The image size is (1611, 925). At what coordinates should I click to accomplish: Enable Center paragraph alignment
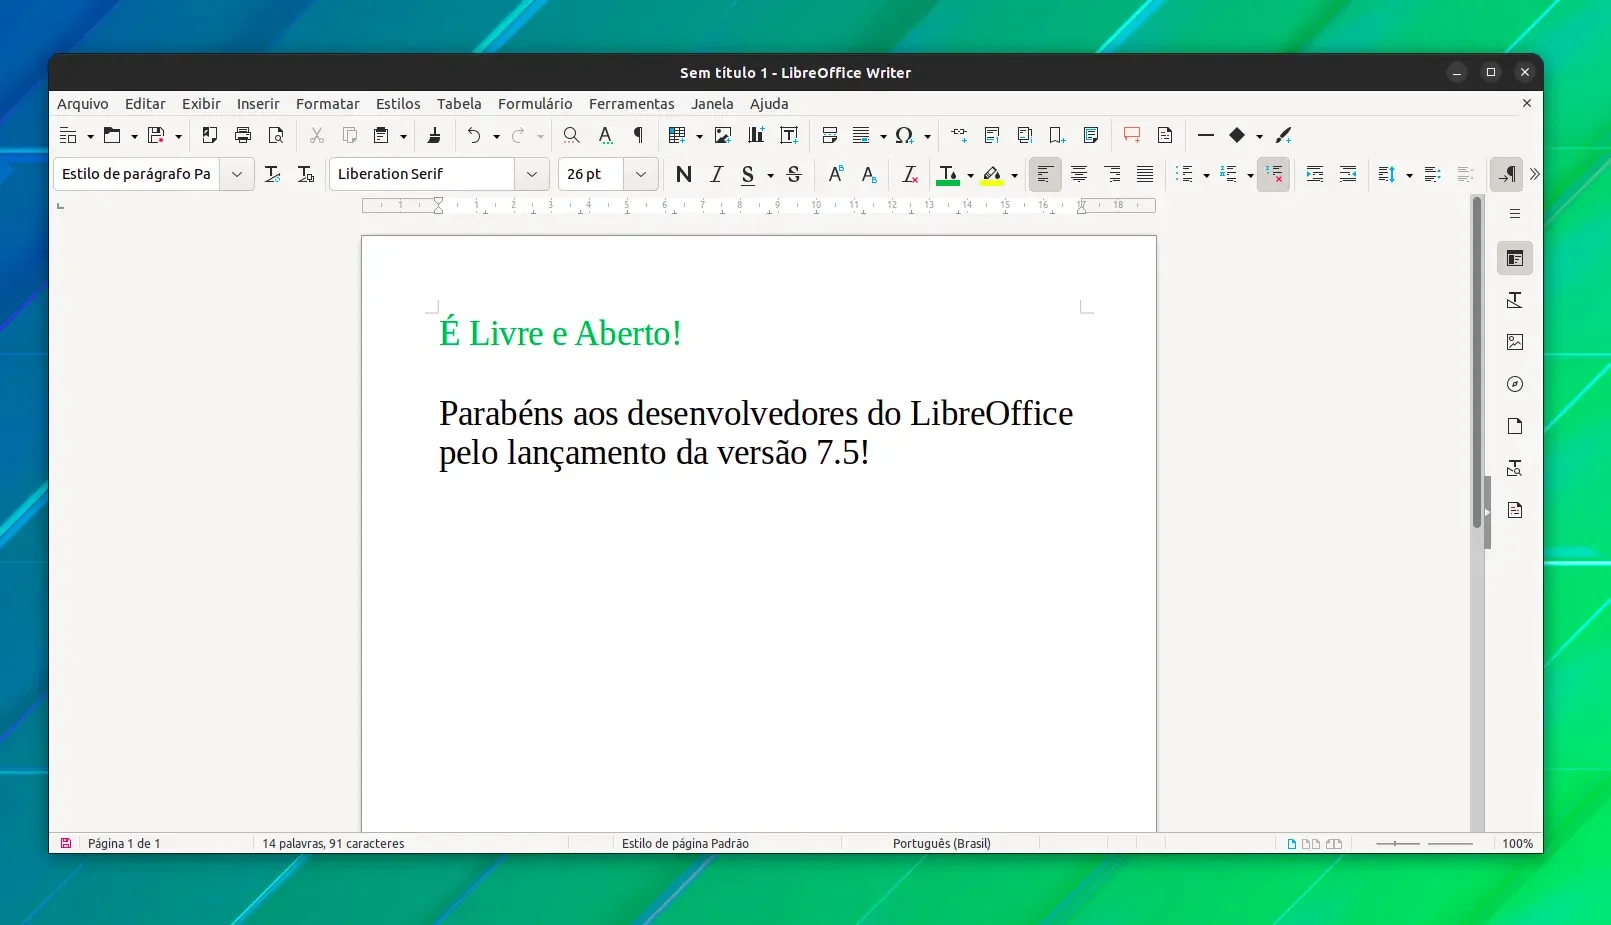pos(1079,174)
